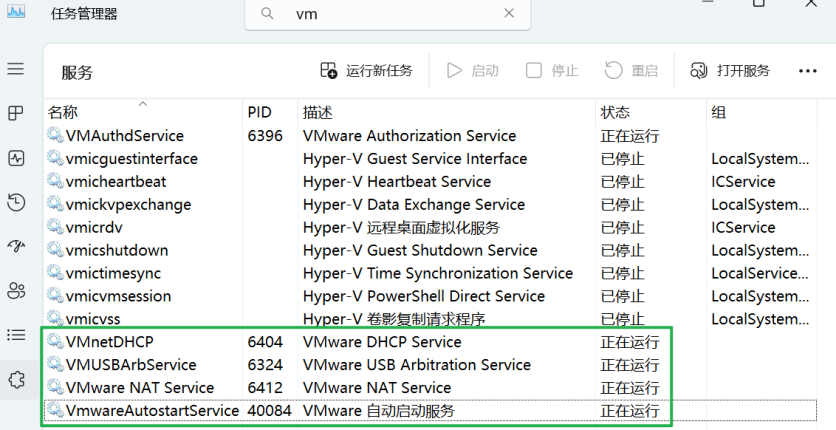Select the vmicshutdown service
Image resolution: width=836 pixels, height=430 pixels.
point(431,250)
